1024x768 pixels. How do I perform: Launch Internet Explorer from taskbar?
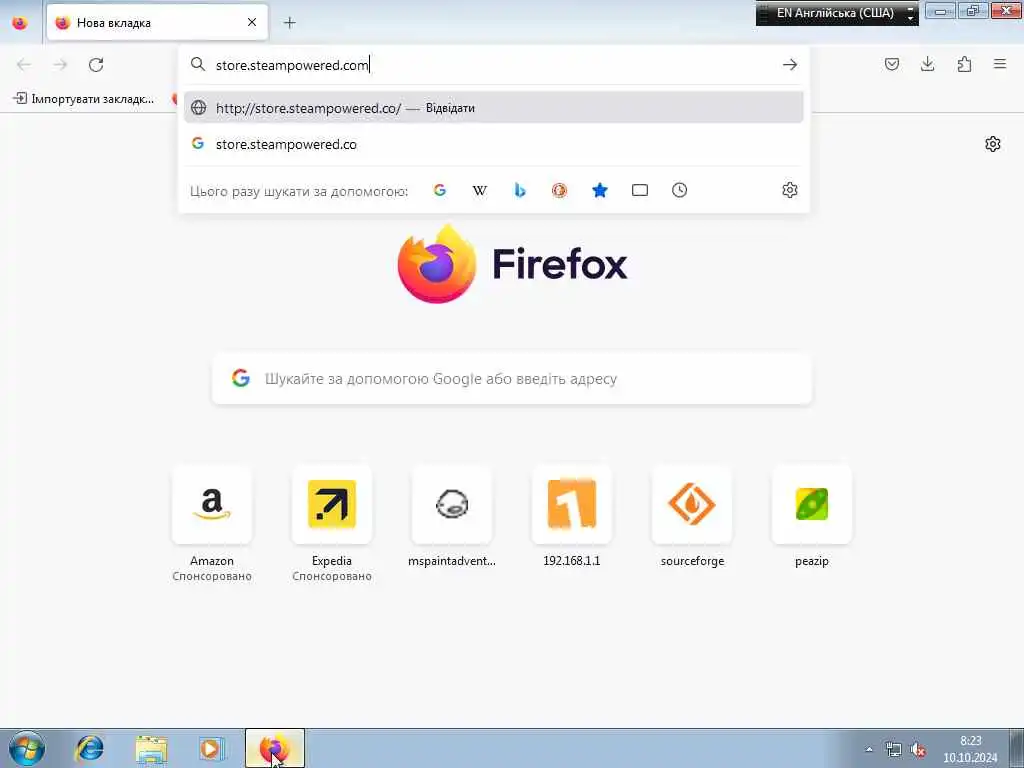(89, 748)
